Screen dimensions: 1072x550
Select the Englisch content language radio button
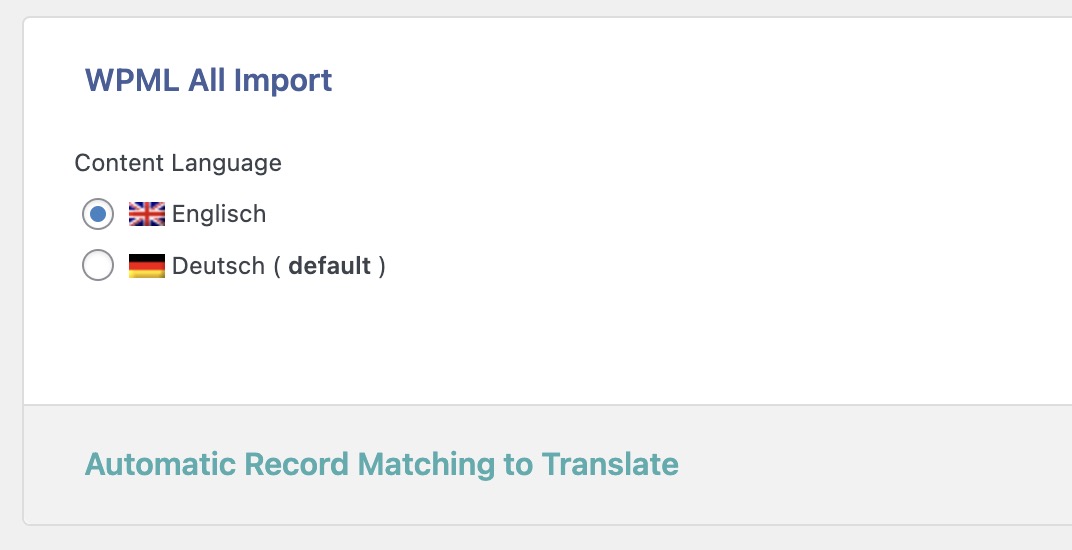point(98,214)
